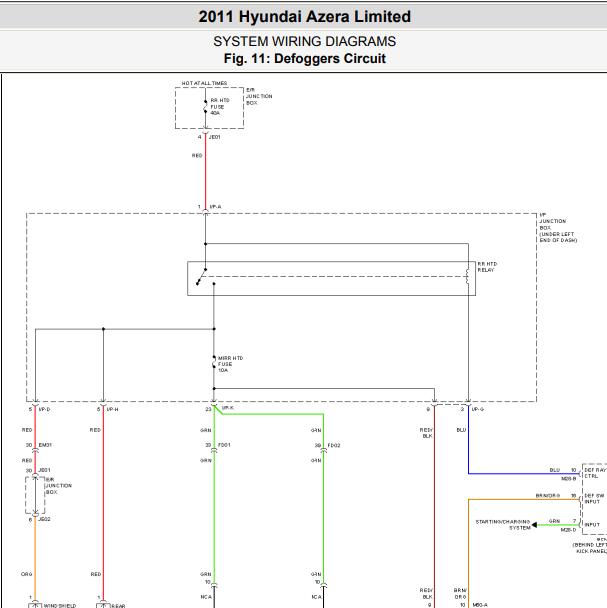Click the "ORG" wire color label
Viewport: 607px width, 608px height.
[27, 574]
